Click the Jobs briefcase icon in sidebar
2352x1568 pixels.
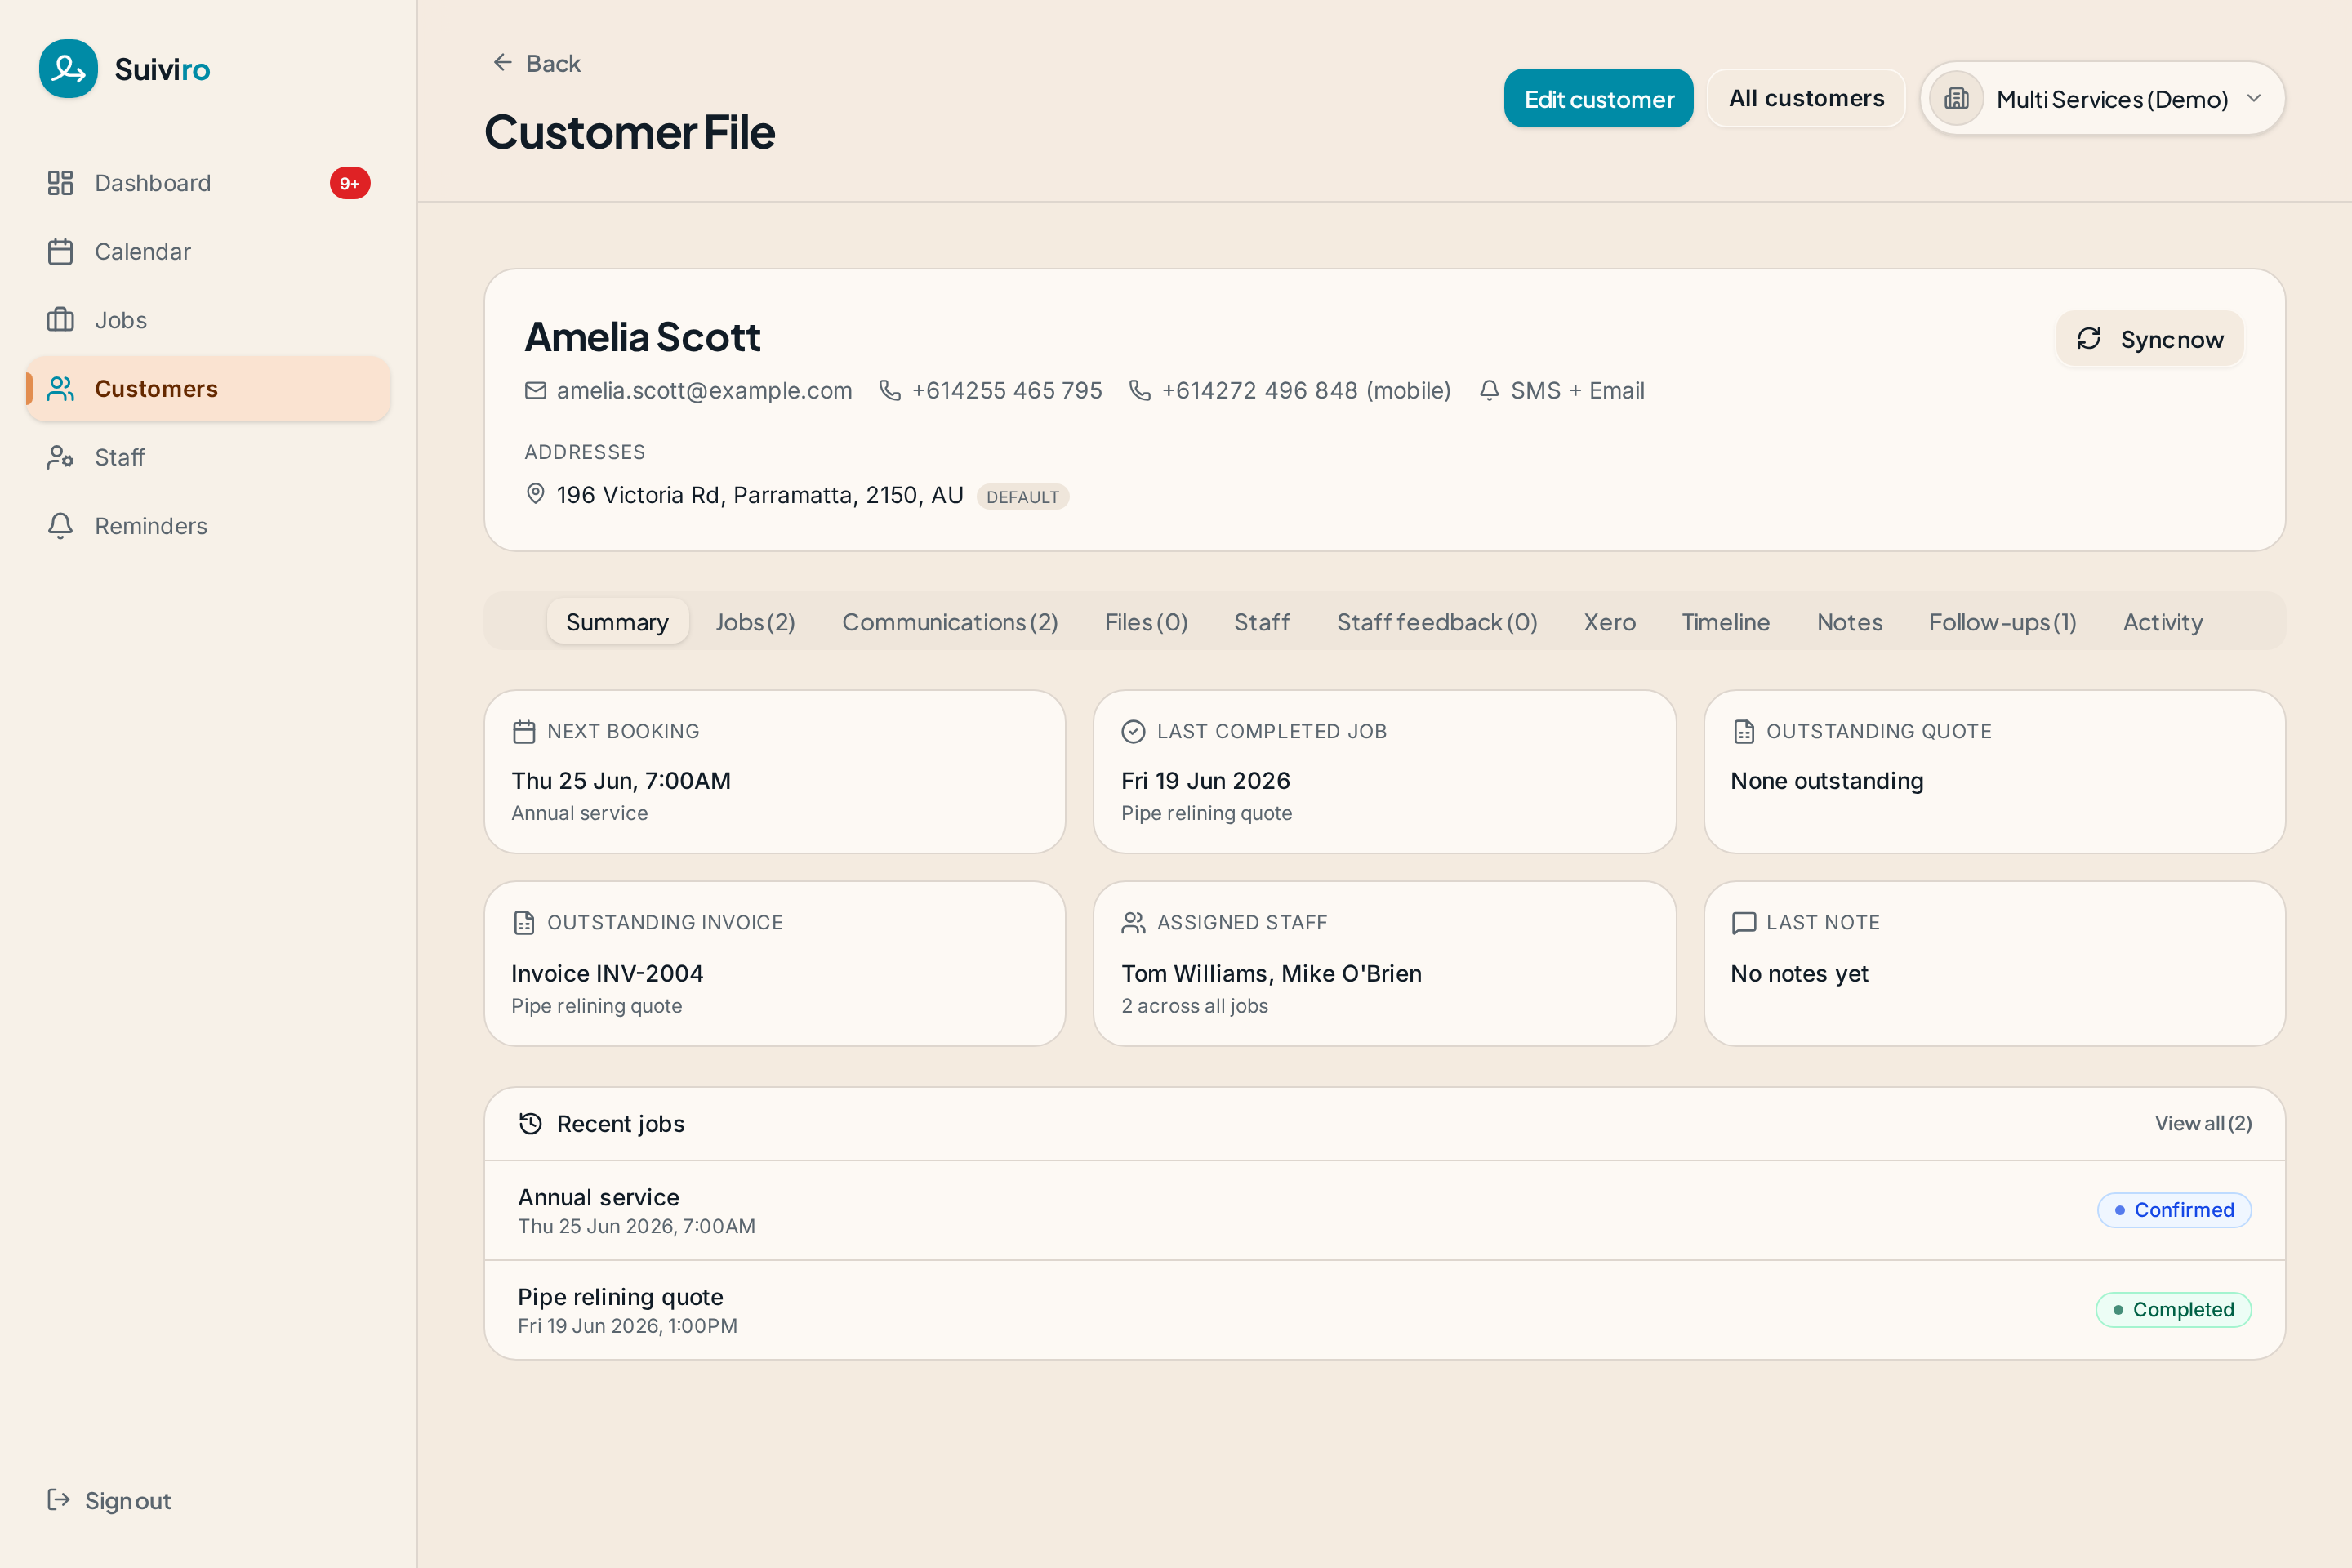coord(60,320)
